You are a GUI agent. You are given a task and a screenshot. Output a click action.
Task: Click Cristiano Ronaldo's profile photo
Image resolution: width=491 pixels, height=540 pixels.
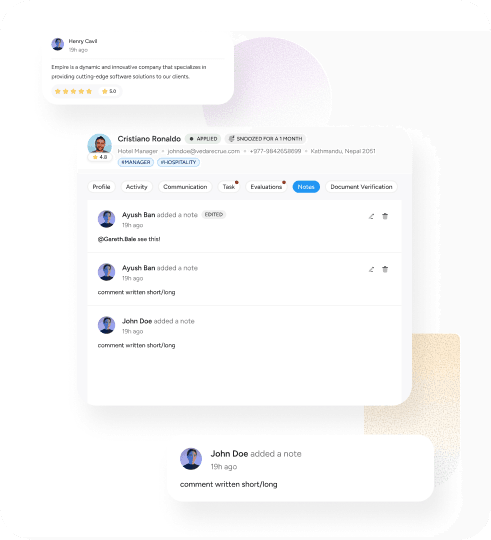tap(100, 144)
